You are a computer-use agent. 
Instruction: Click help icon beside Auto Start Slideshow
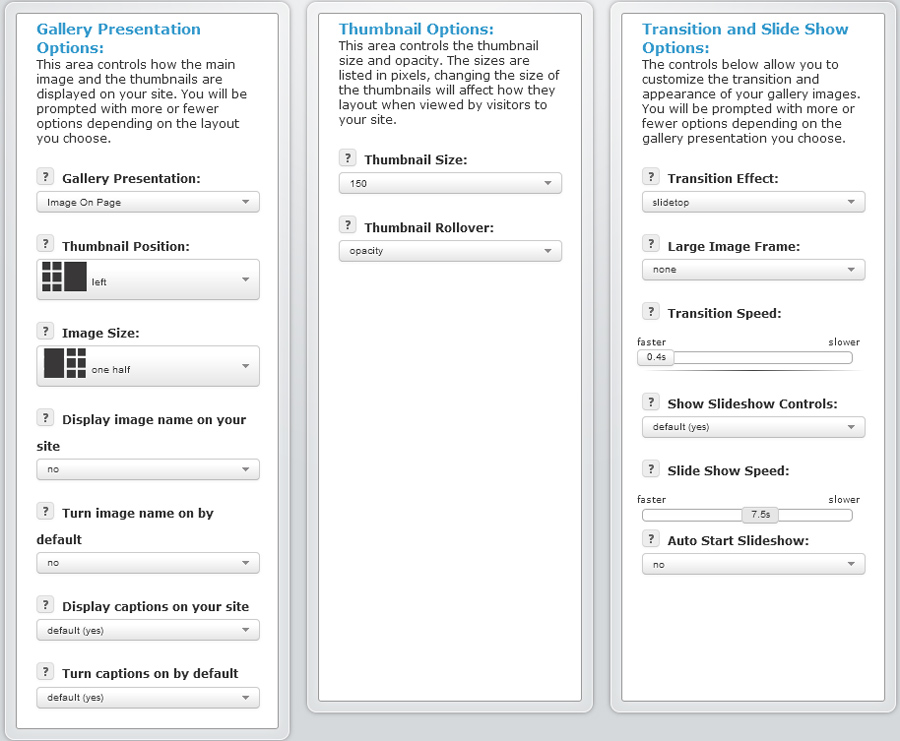[x=650, y=539]
